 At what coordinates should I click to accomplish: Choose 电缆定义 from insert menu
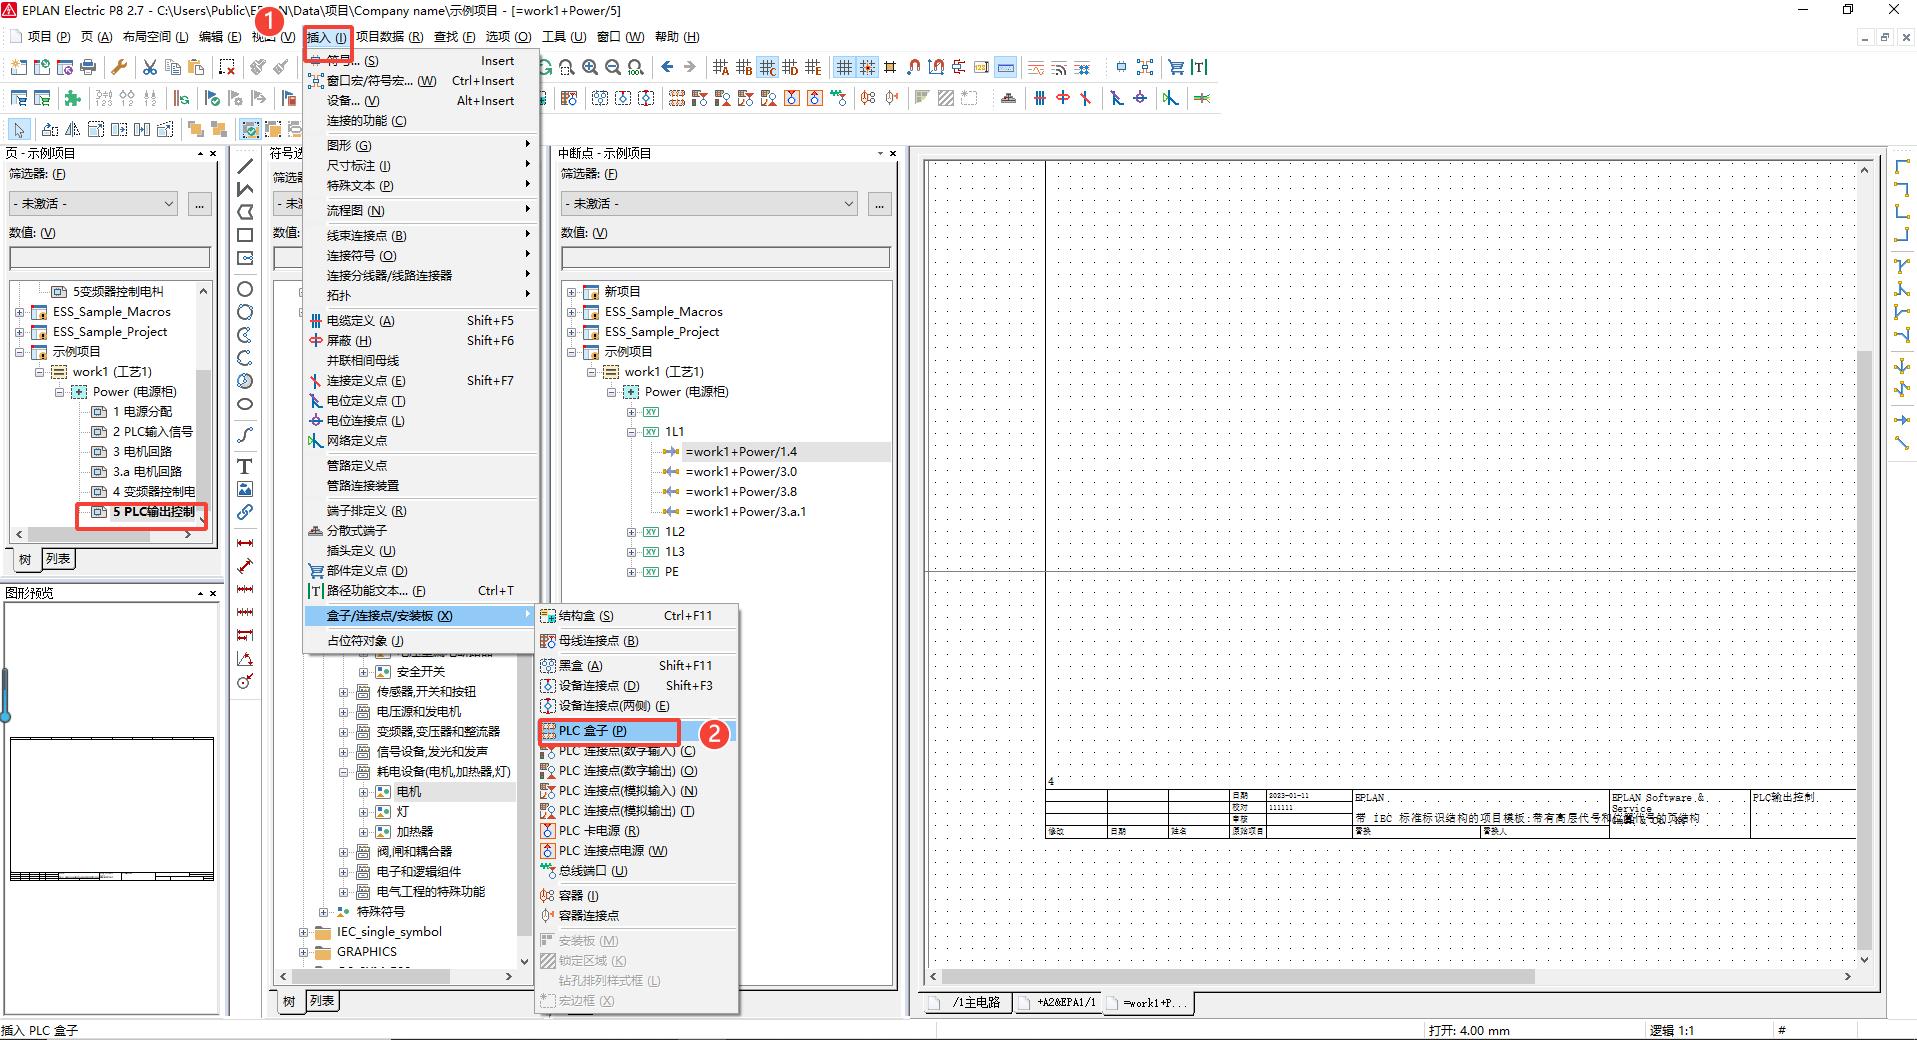point(420,321)
